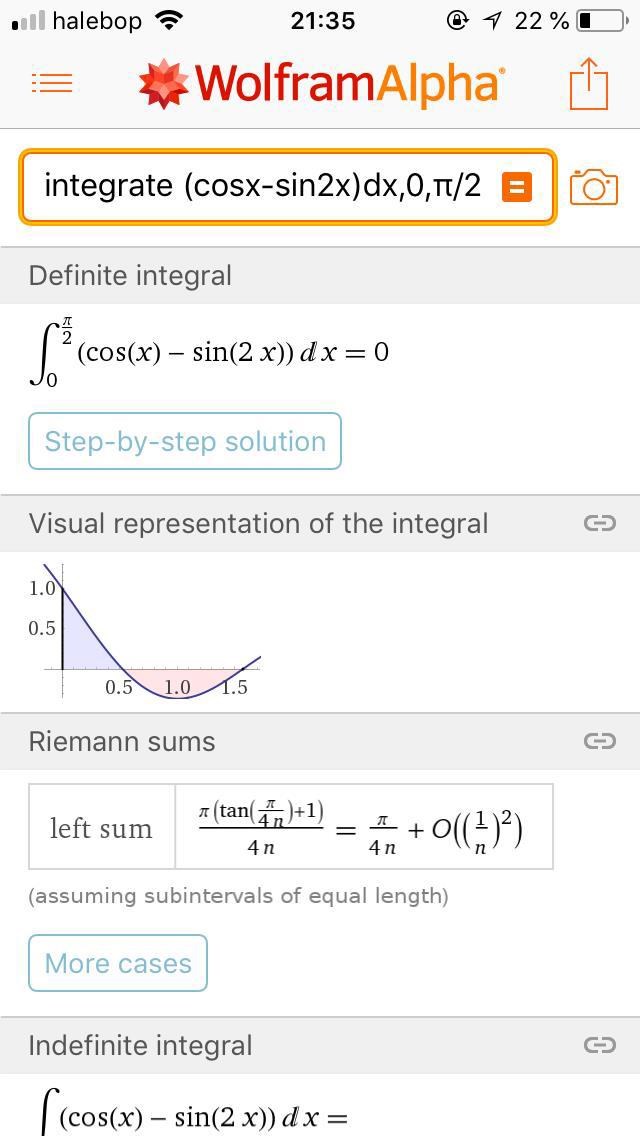Tap the battery indicator in status bar

[x=598, y=20]
